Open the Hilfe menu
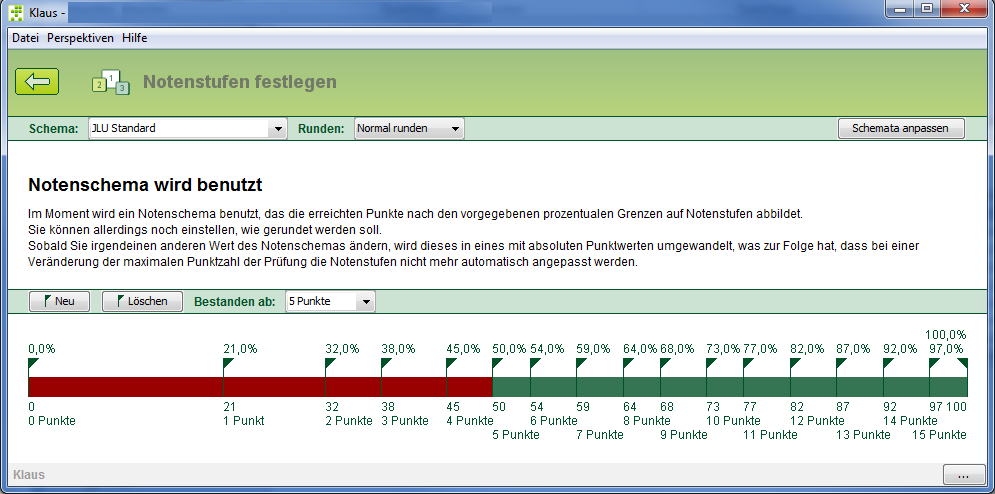This screenshot has height=494, width=995. (x=135, y=38)
